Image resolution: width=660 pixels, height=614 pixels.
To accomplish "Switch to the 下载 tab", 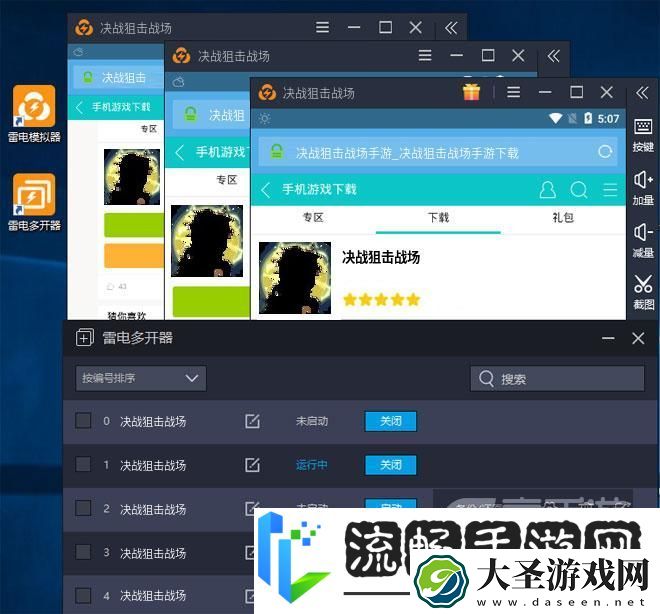I will 438,218.
